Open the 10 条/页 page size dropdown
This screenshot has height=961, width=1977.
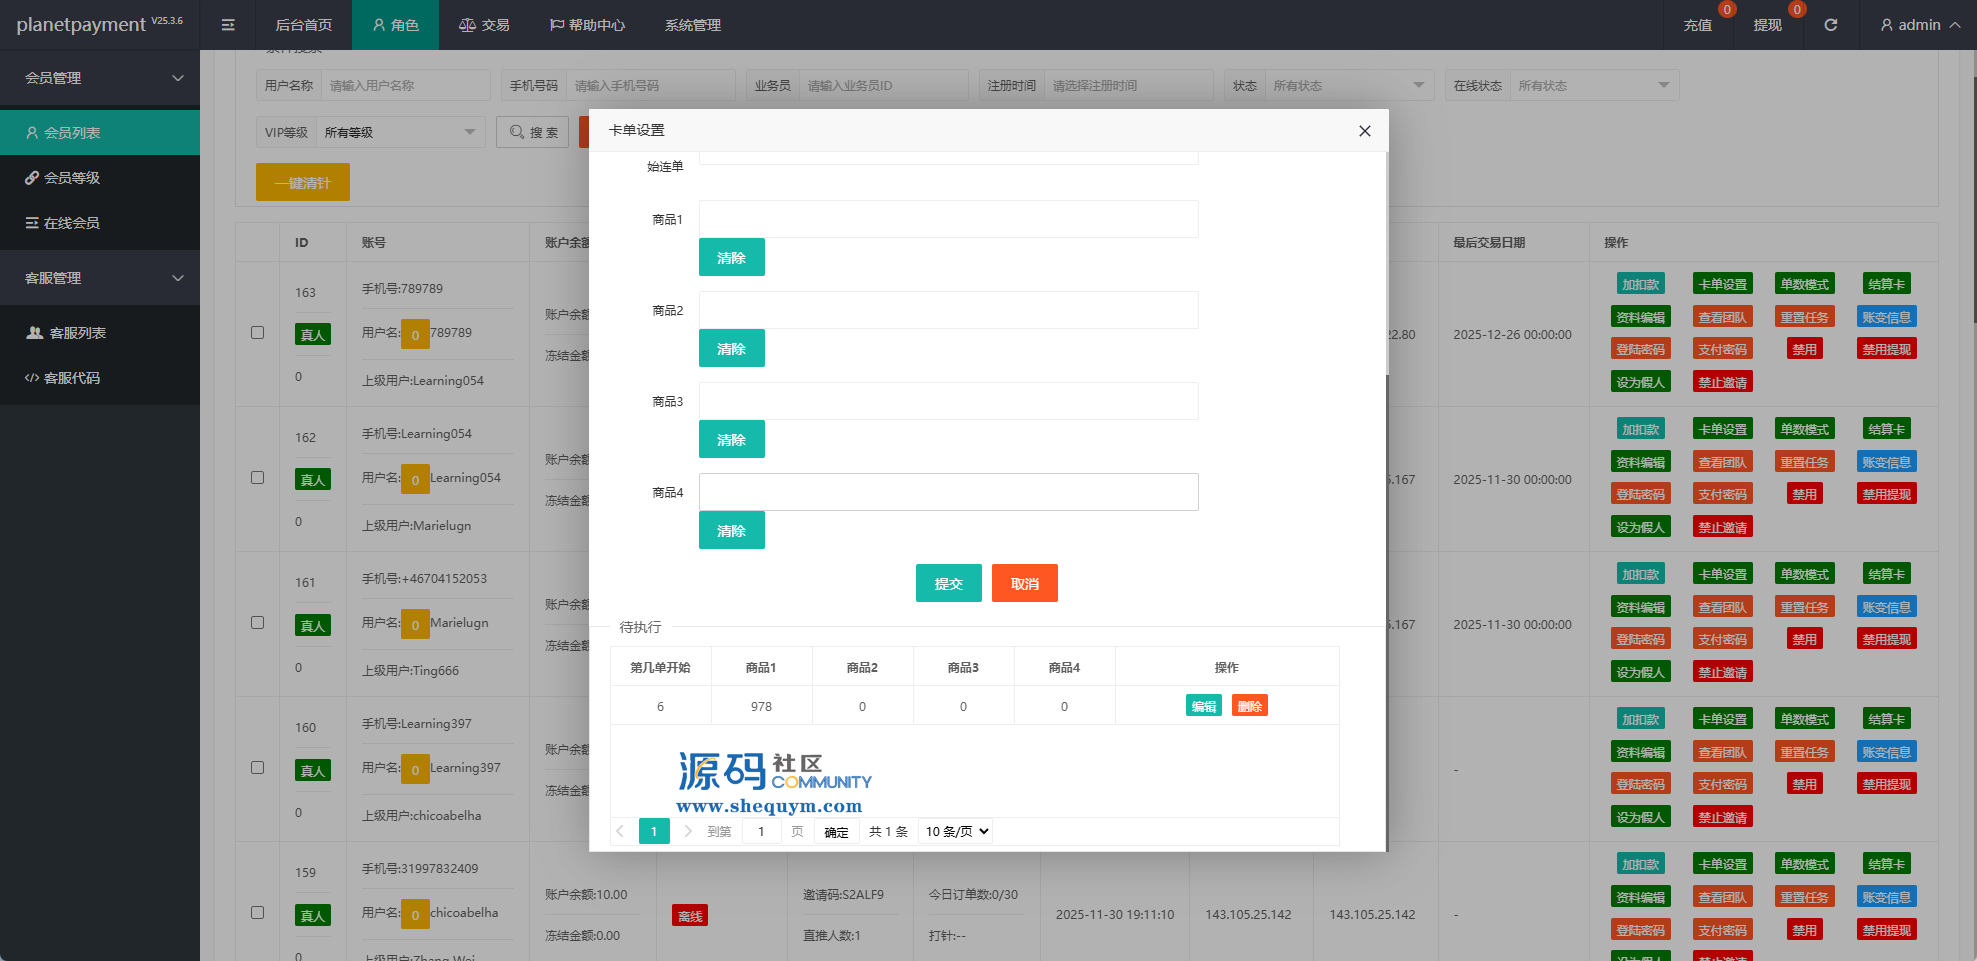click(956, 831)
